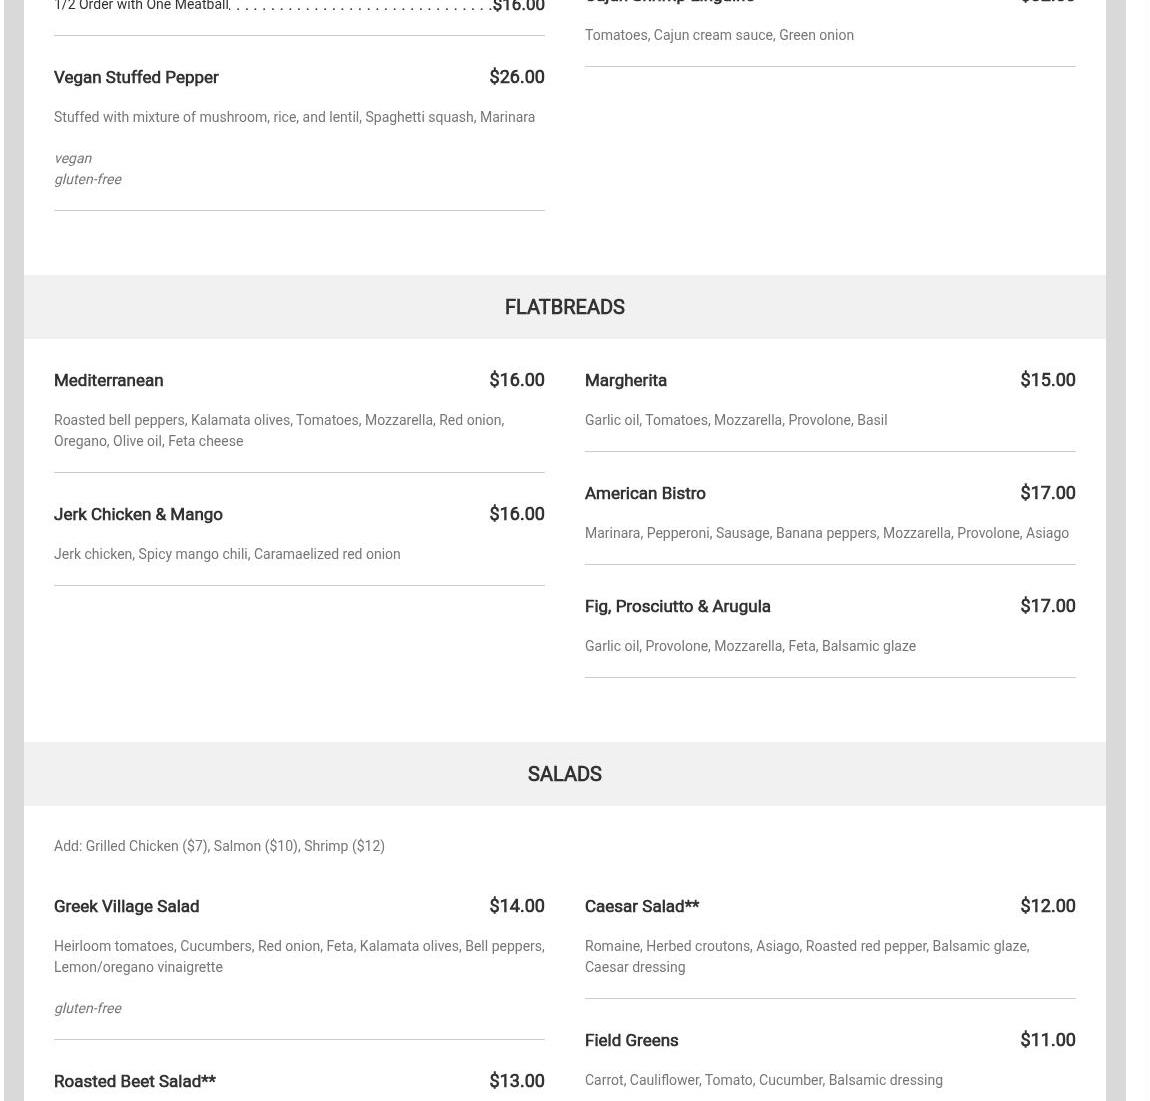Click the $26.00 Vegan Stuffed Pepper price
Viewport: 1150px width, 1101px height.
coord(516,77)
